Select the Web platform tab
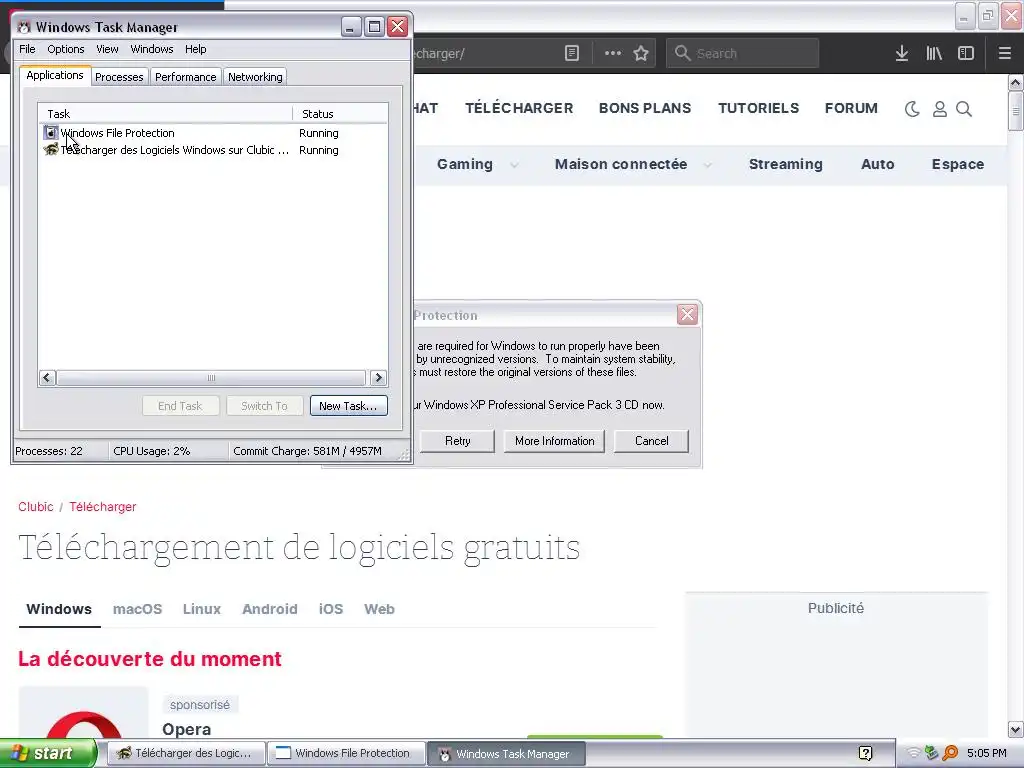 tap(379, 609)
